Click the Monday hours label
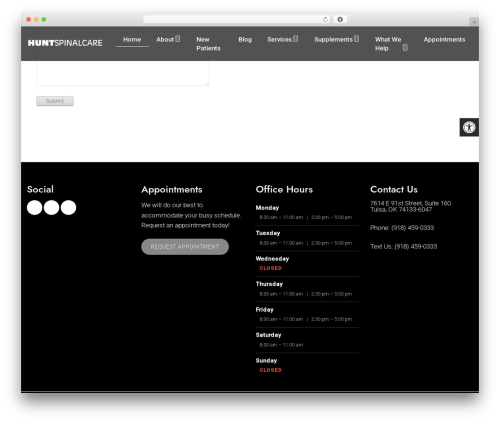Image resolution: width=500 pixels, height=423 pixels. [267, 208]
